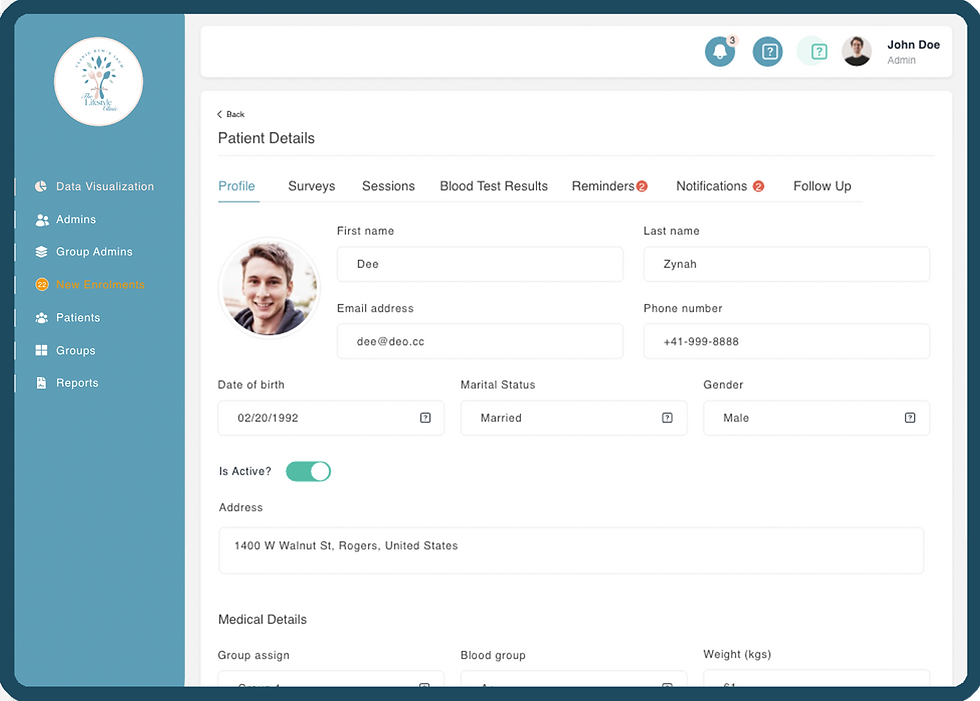Open the Date of birth picker icon
Screen dimensions: 980x701
[x=425, y=417]
